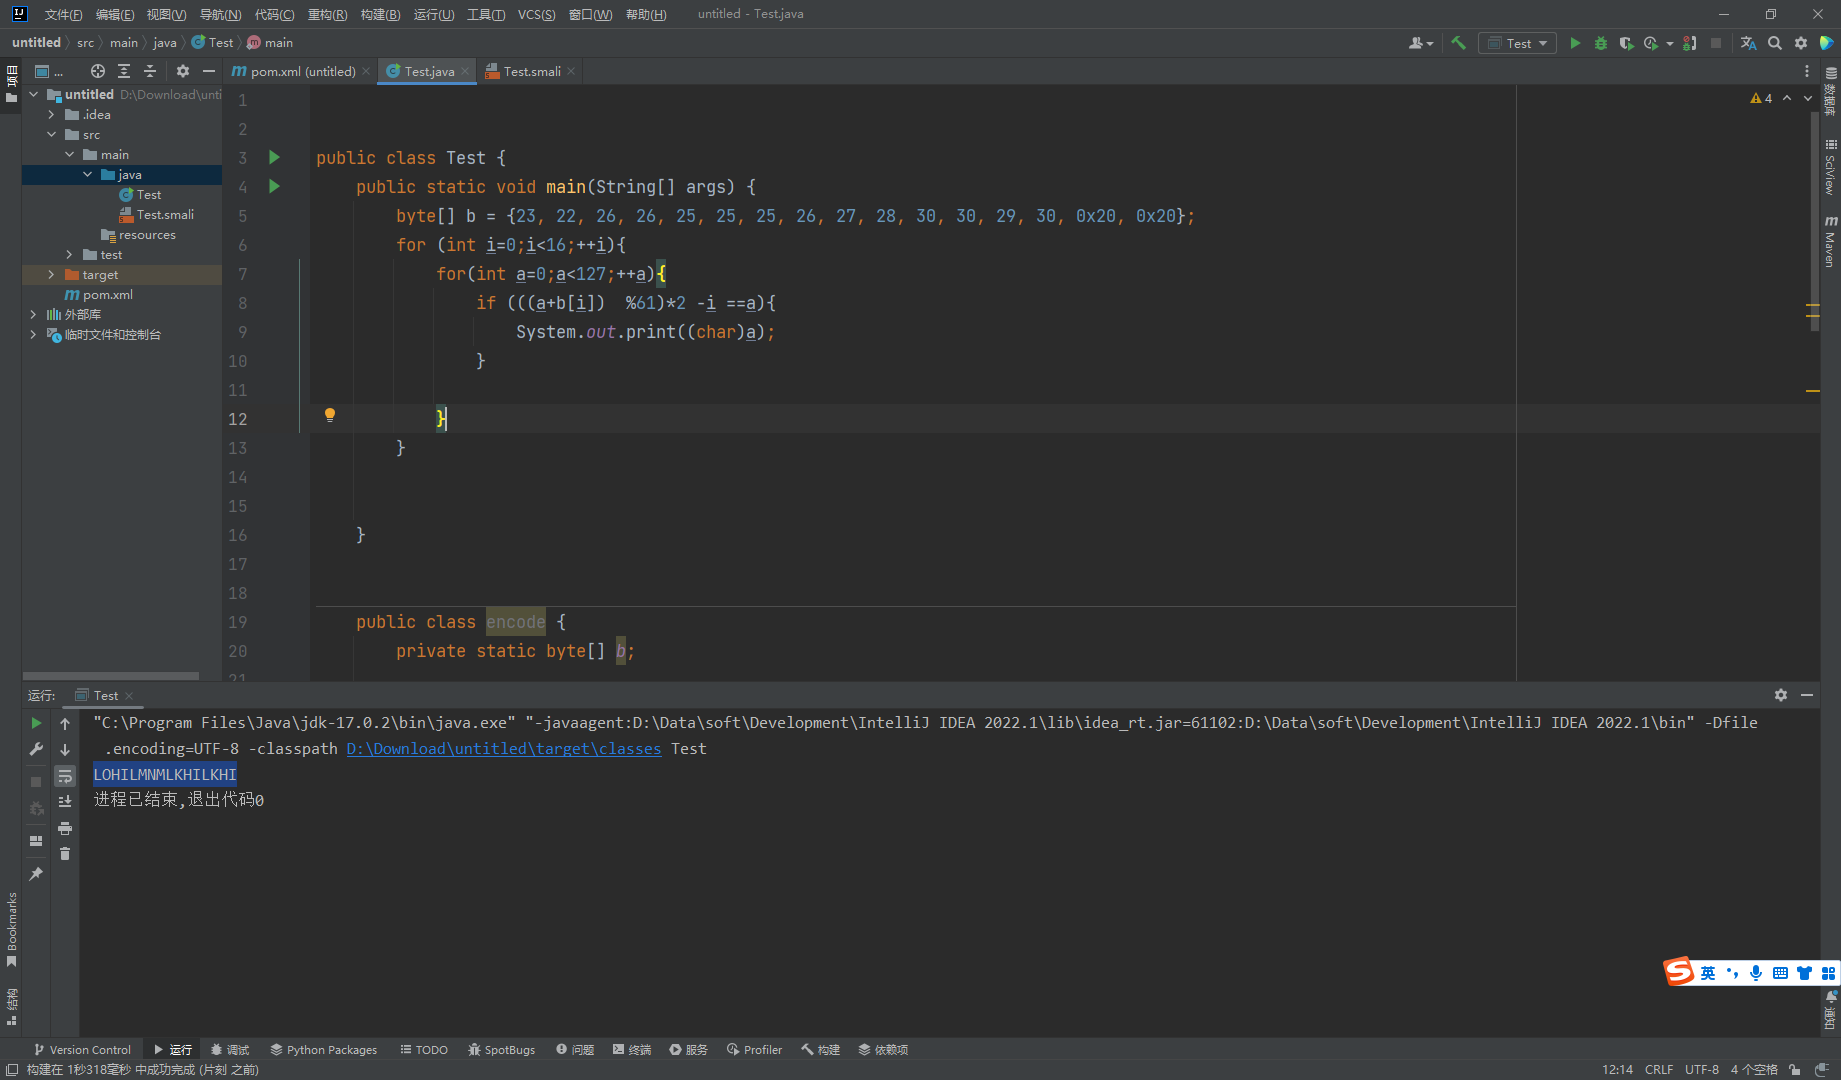Viewport: 1841px width, 1080px height.
Task: Open the SpotBugs tool window
Action: [501, 1049]
